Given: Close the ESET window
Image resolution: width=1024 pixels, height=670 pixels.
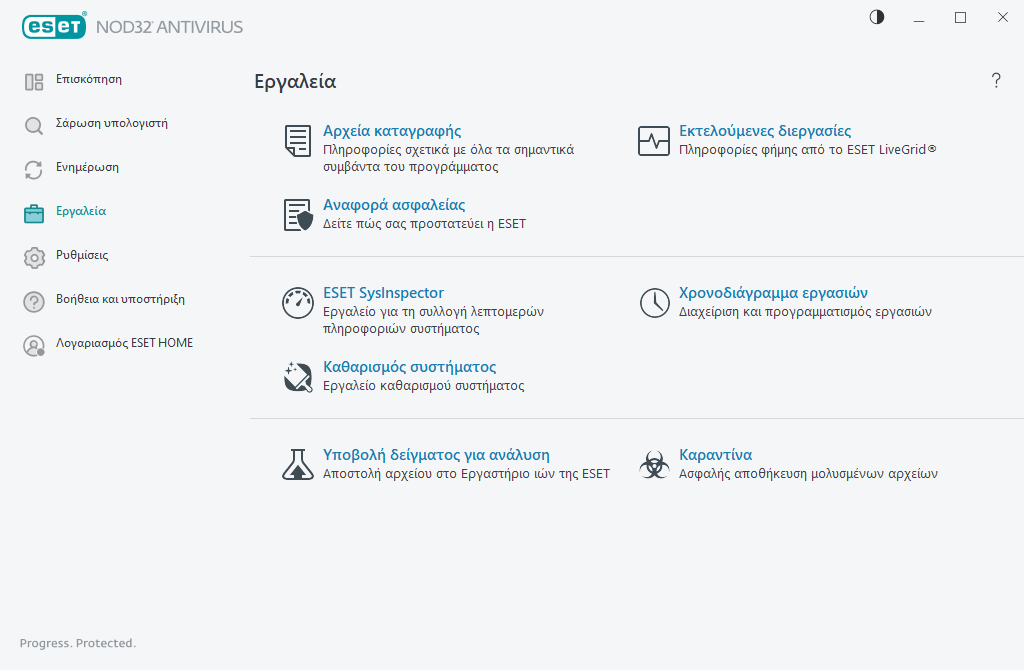Looking at the screenshot, I should tap(1002, 18).
